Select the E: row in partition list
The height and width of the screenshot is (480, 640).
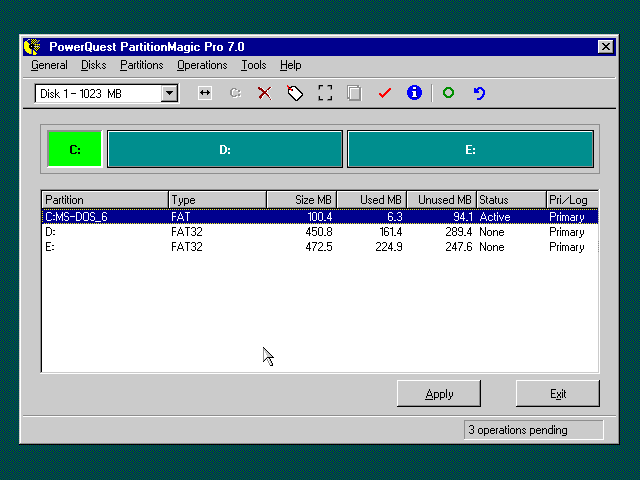(320, 247)
